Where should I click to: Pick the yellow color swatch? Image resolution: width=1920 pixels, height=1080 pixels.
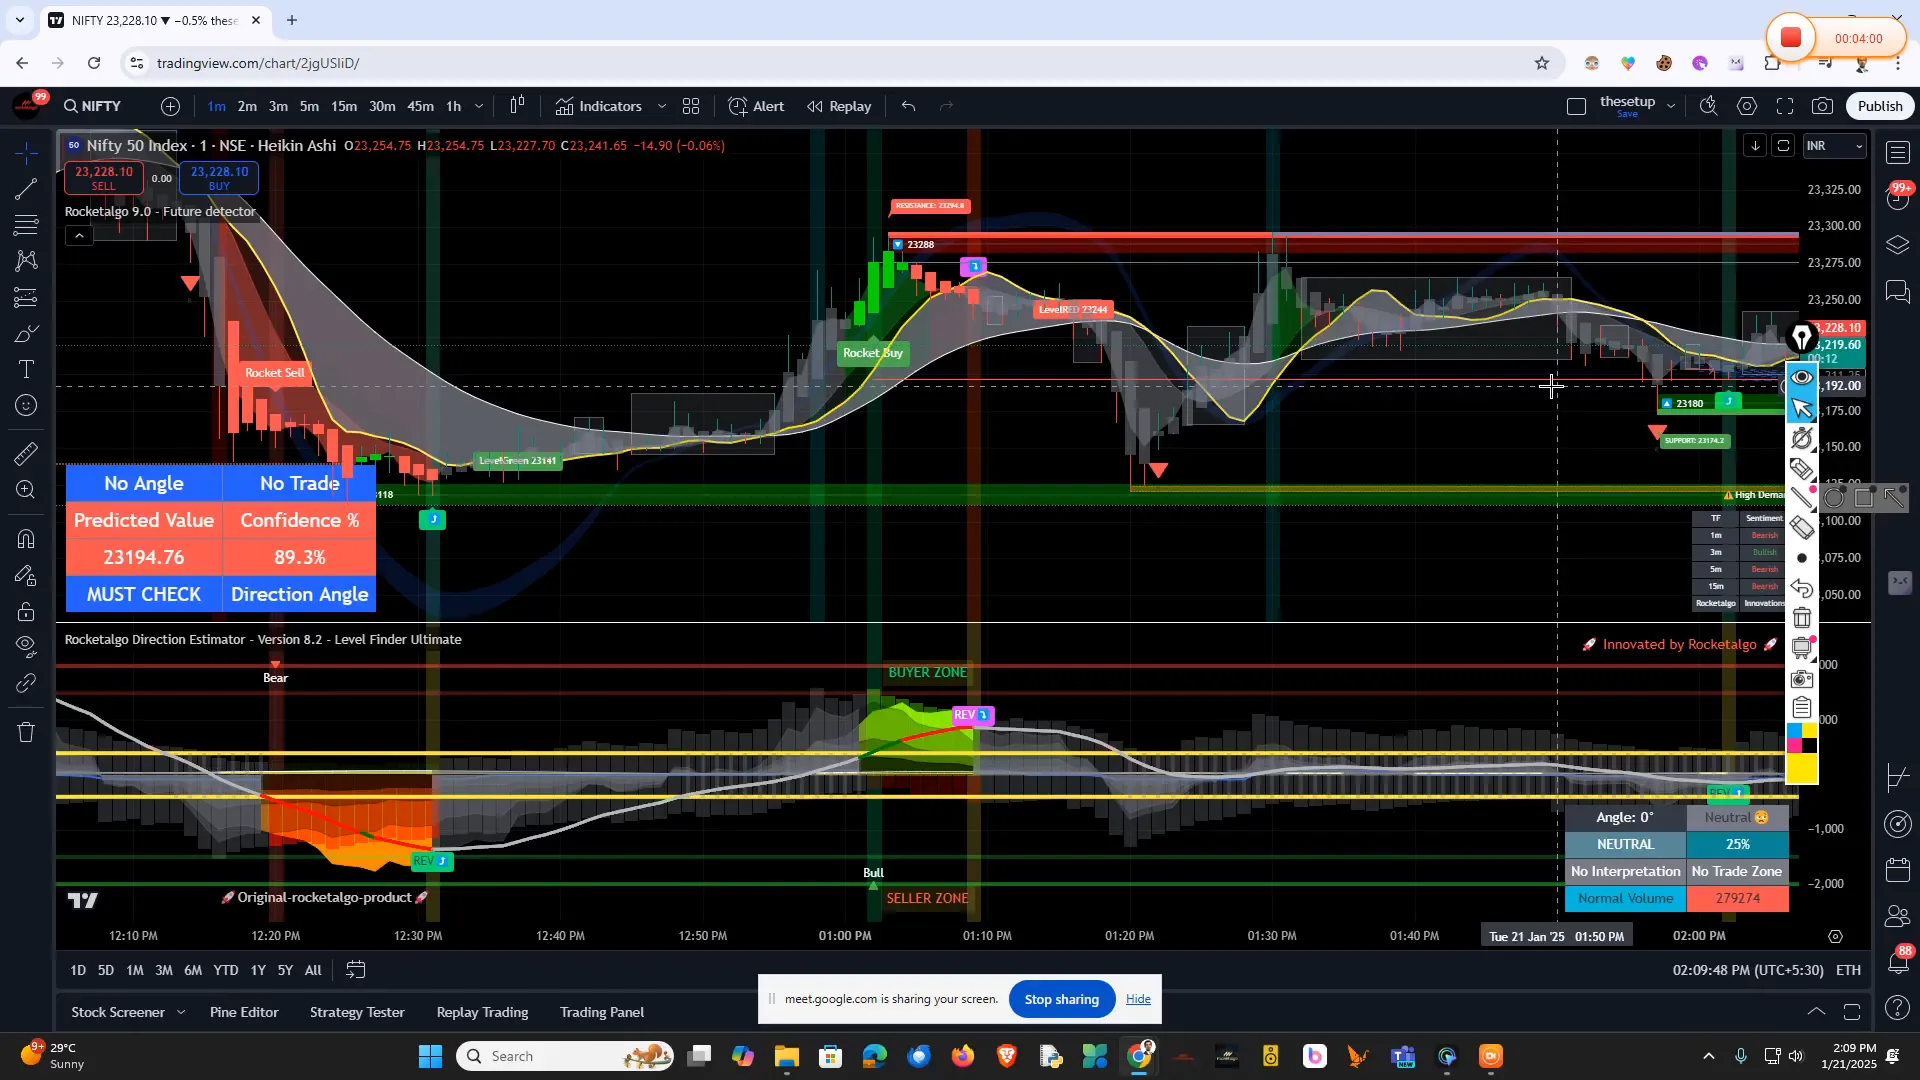pos(1802,768)
